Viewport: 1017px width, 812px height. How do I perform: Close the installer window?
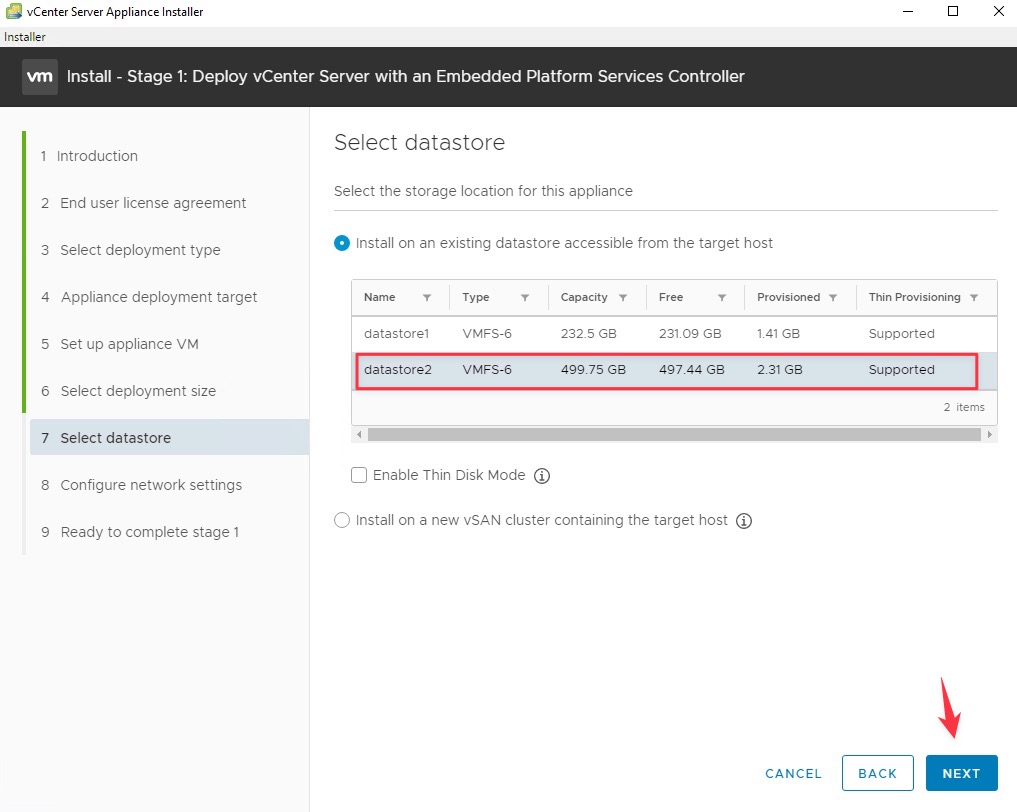pyautogui.click(x=999, y=11)
